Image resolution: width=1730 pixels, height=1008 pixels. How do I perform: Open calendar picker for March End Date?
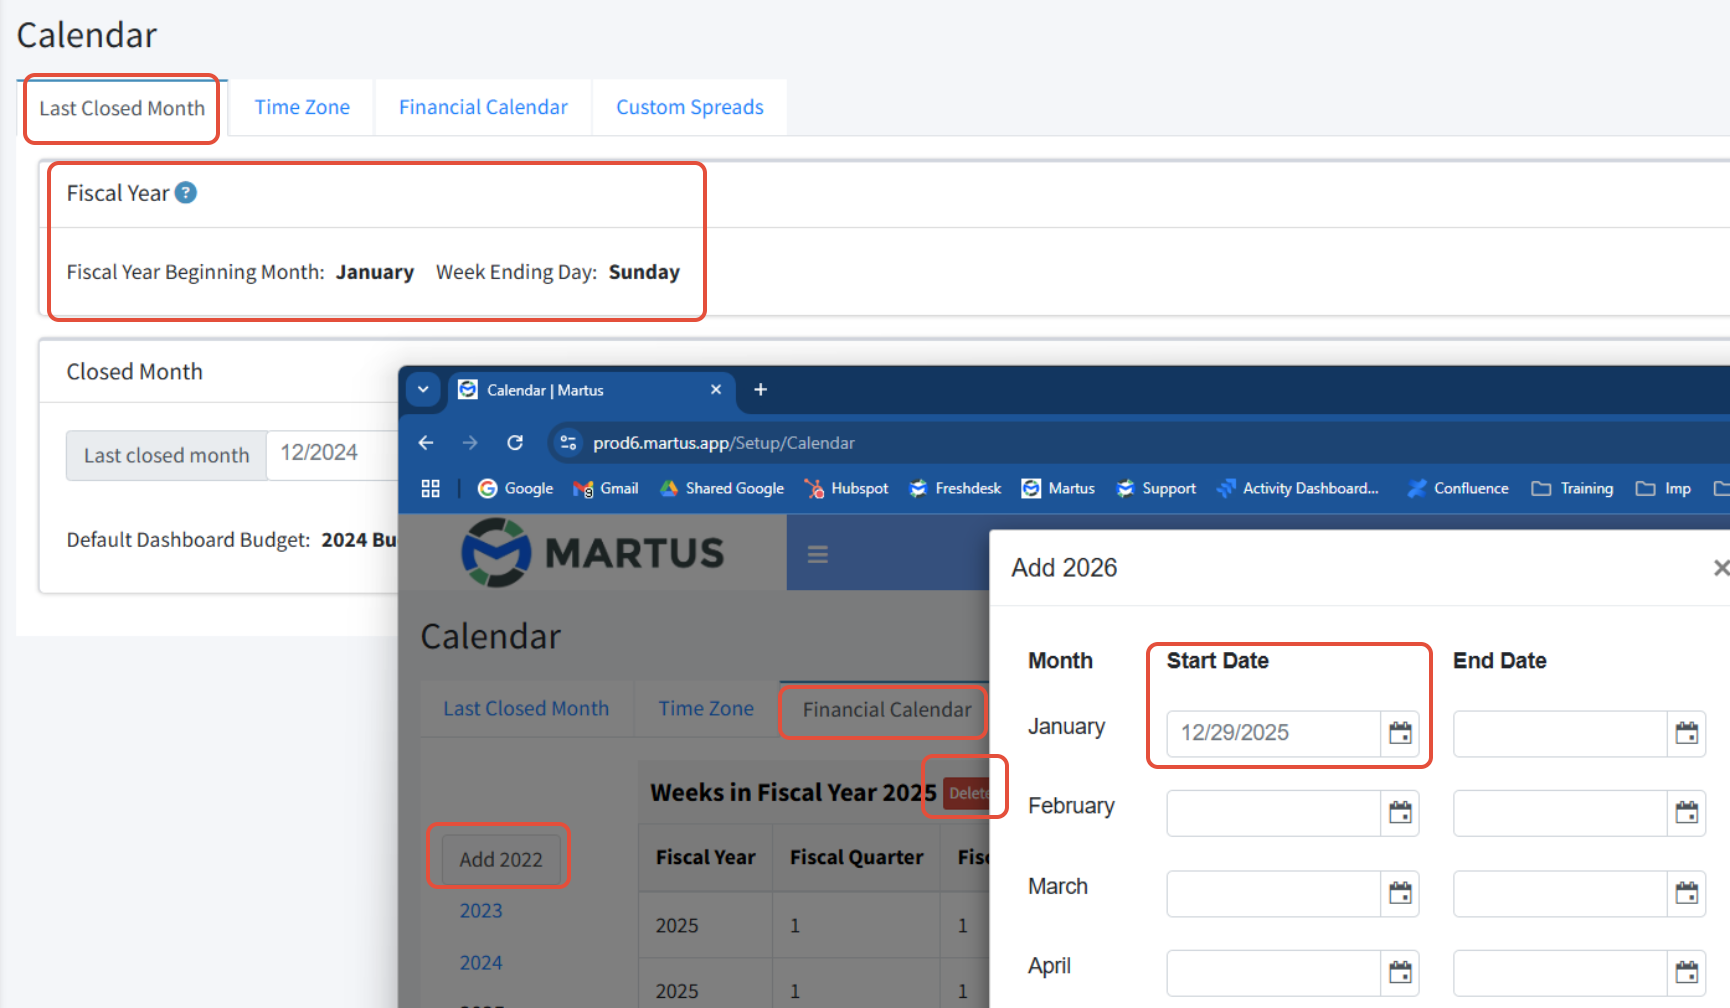pyautogui.click(x=1686, y=892)
